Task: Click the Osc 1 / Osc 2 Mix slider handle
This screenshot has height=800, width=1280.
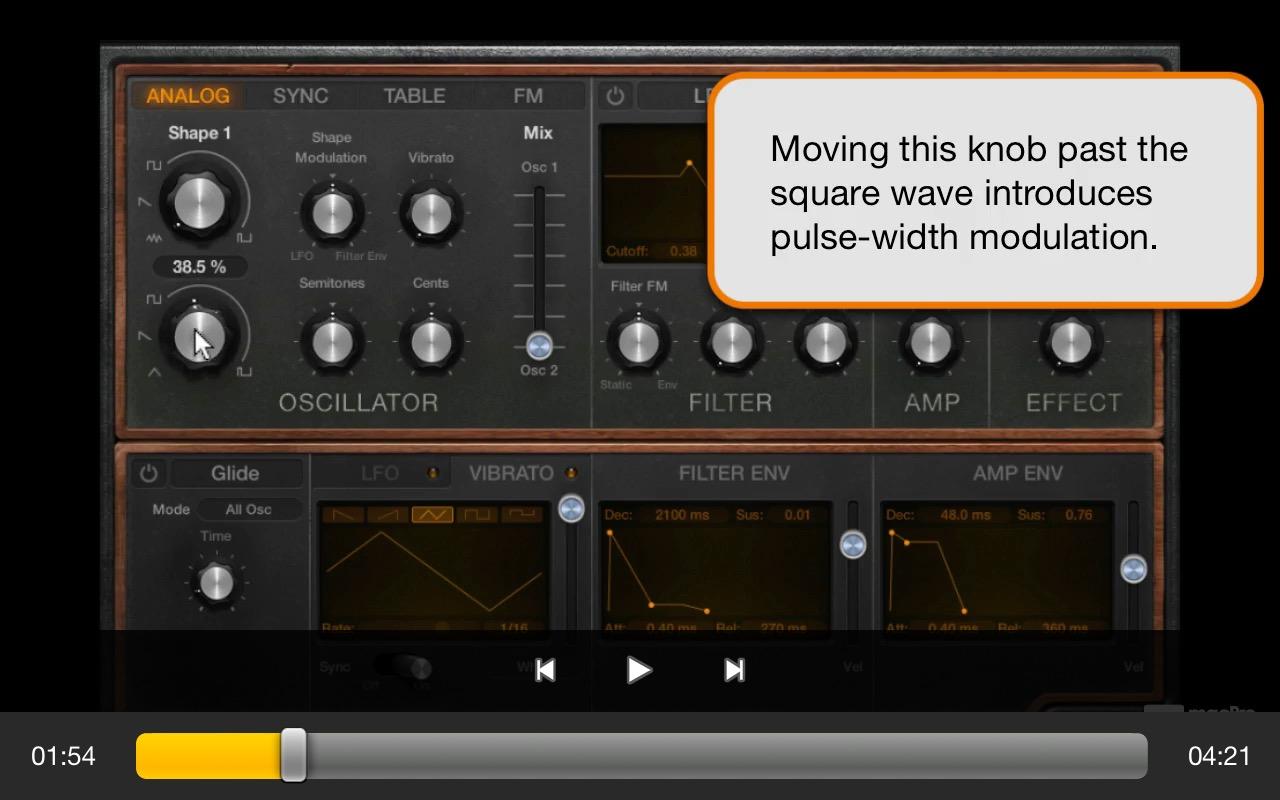Action: (x=539, y=346)
